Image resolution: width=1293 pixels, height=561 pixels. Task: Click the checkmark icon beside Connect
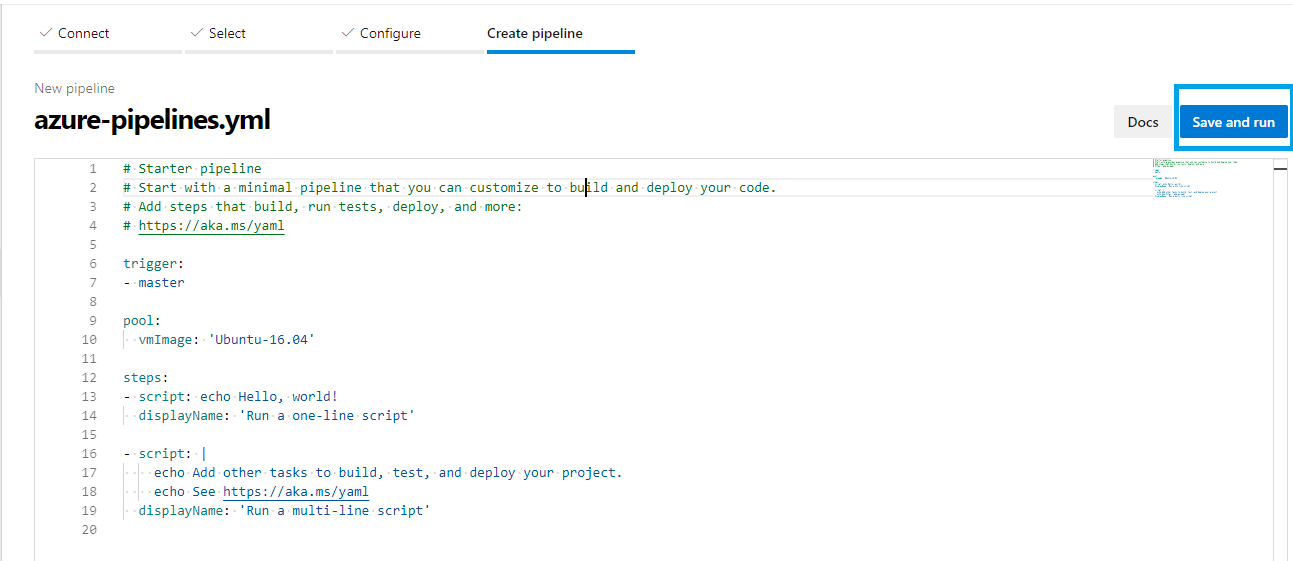tap(45, 33)
